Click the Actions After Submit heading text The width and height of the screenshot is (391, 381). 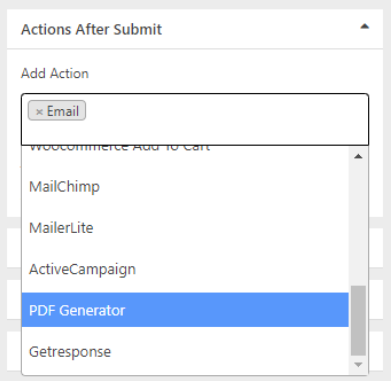pos(91,29)
